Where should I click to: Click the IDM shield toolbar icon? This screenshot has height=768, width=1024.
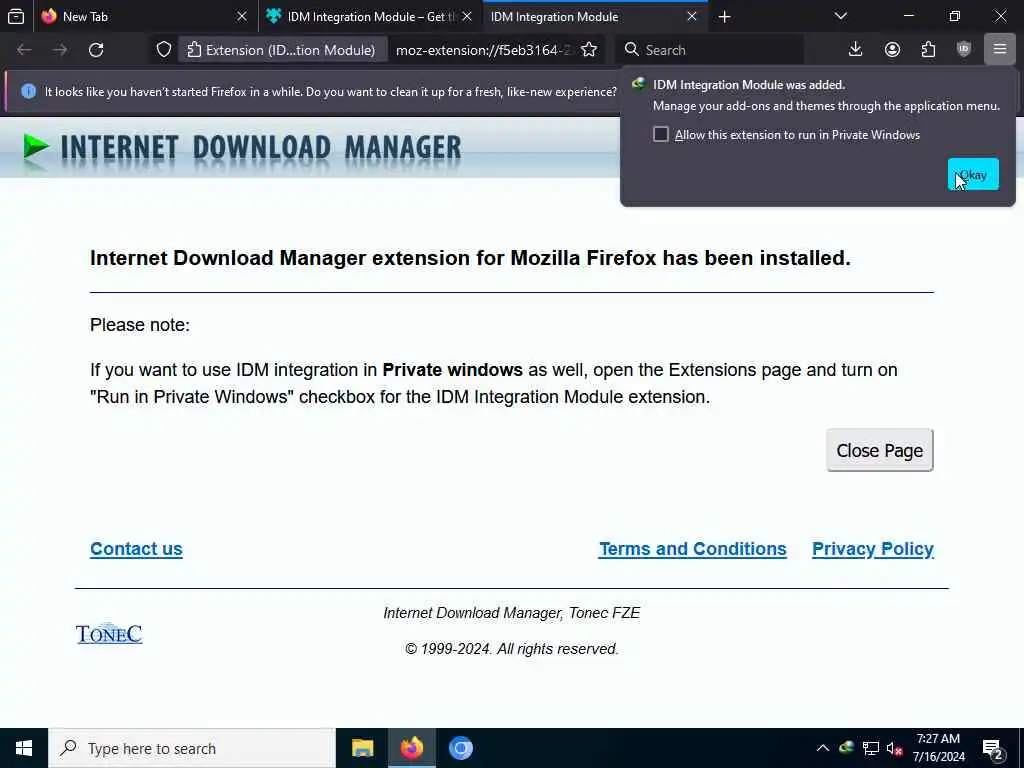click(964, 50)
